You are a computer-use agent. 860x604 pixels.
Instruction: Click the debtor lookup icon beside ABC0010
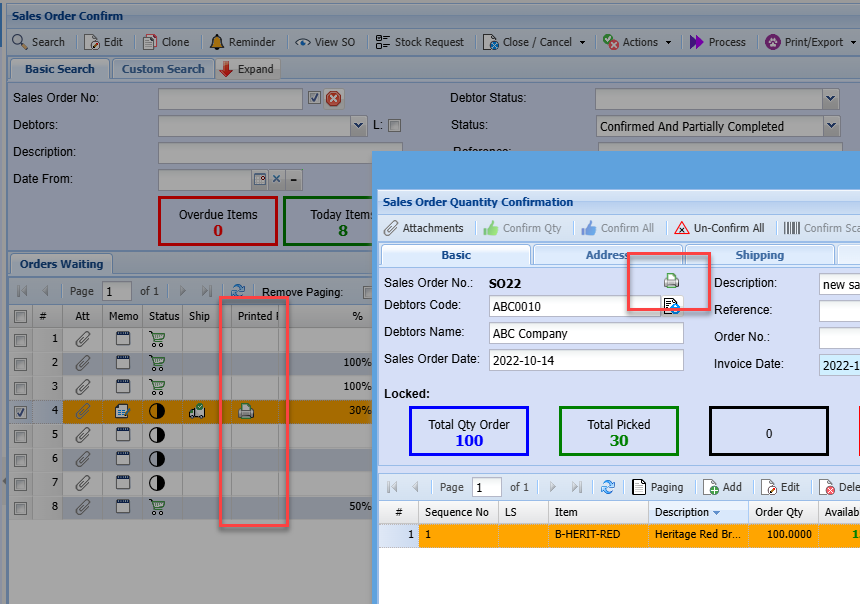coord(671,306)
